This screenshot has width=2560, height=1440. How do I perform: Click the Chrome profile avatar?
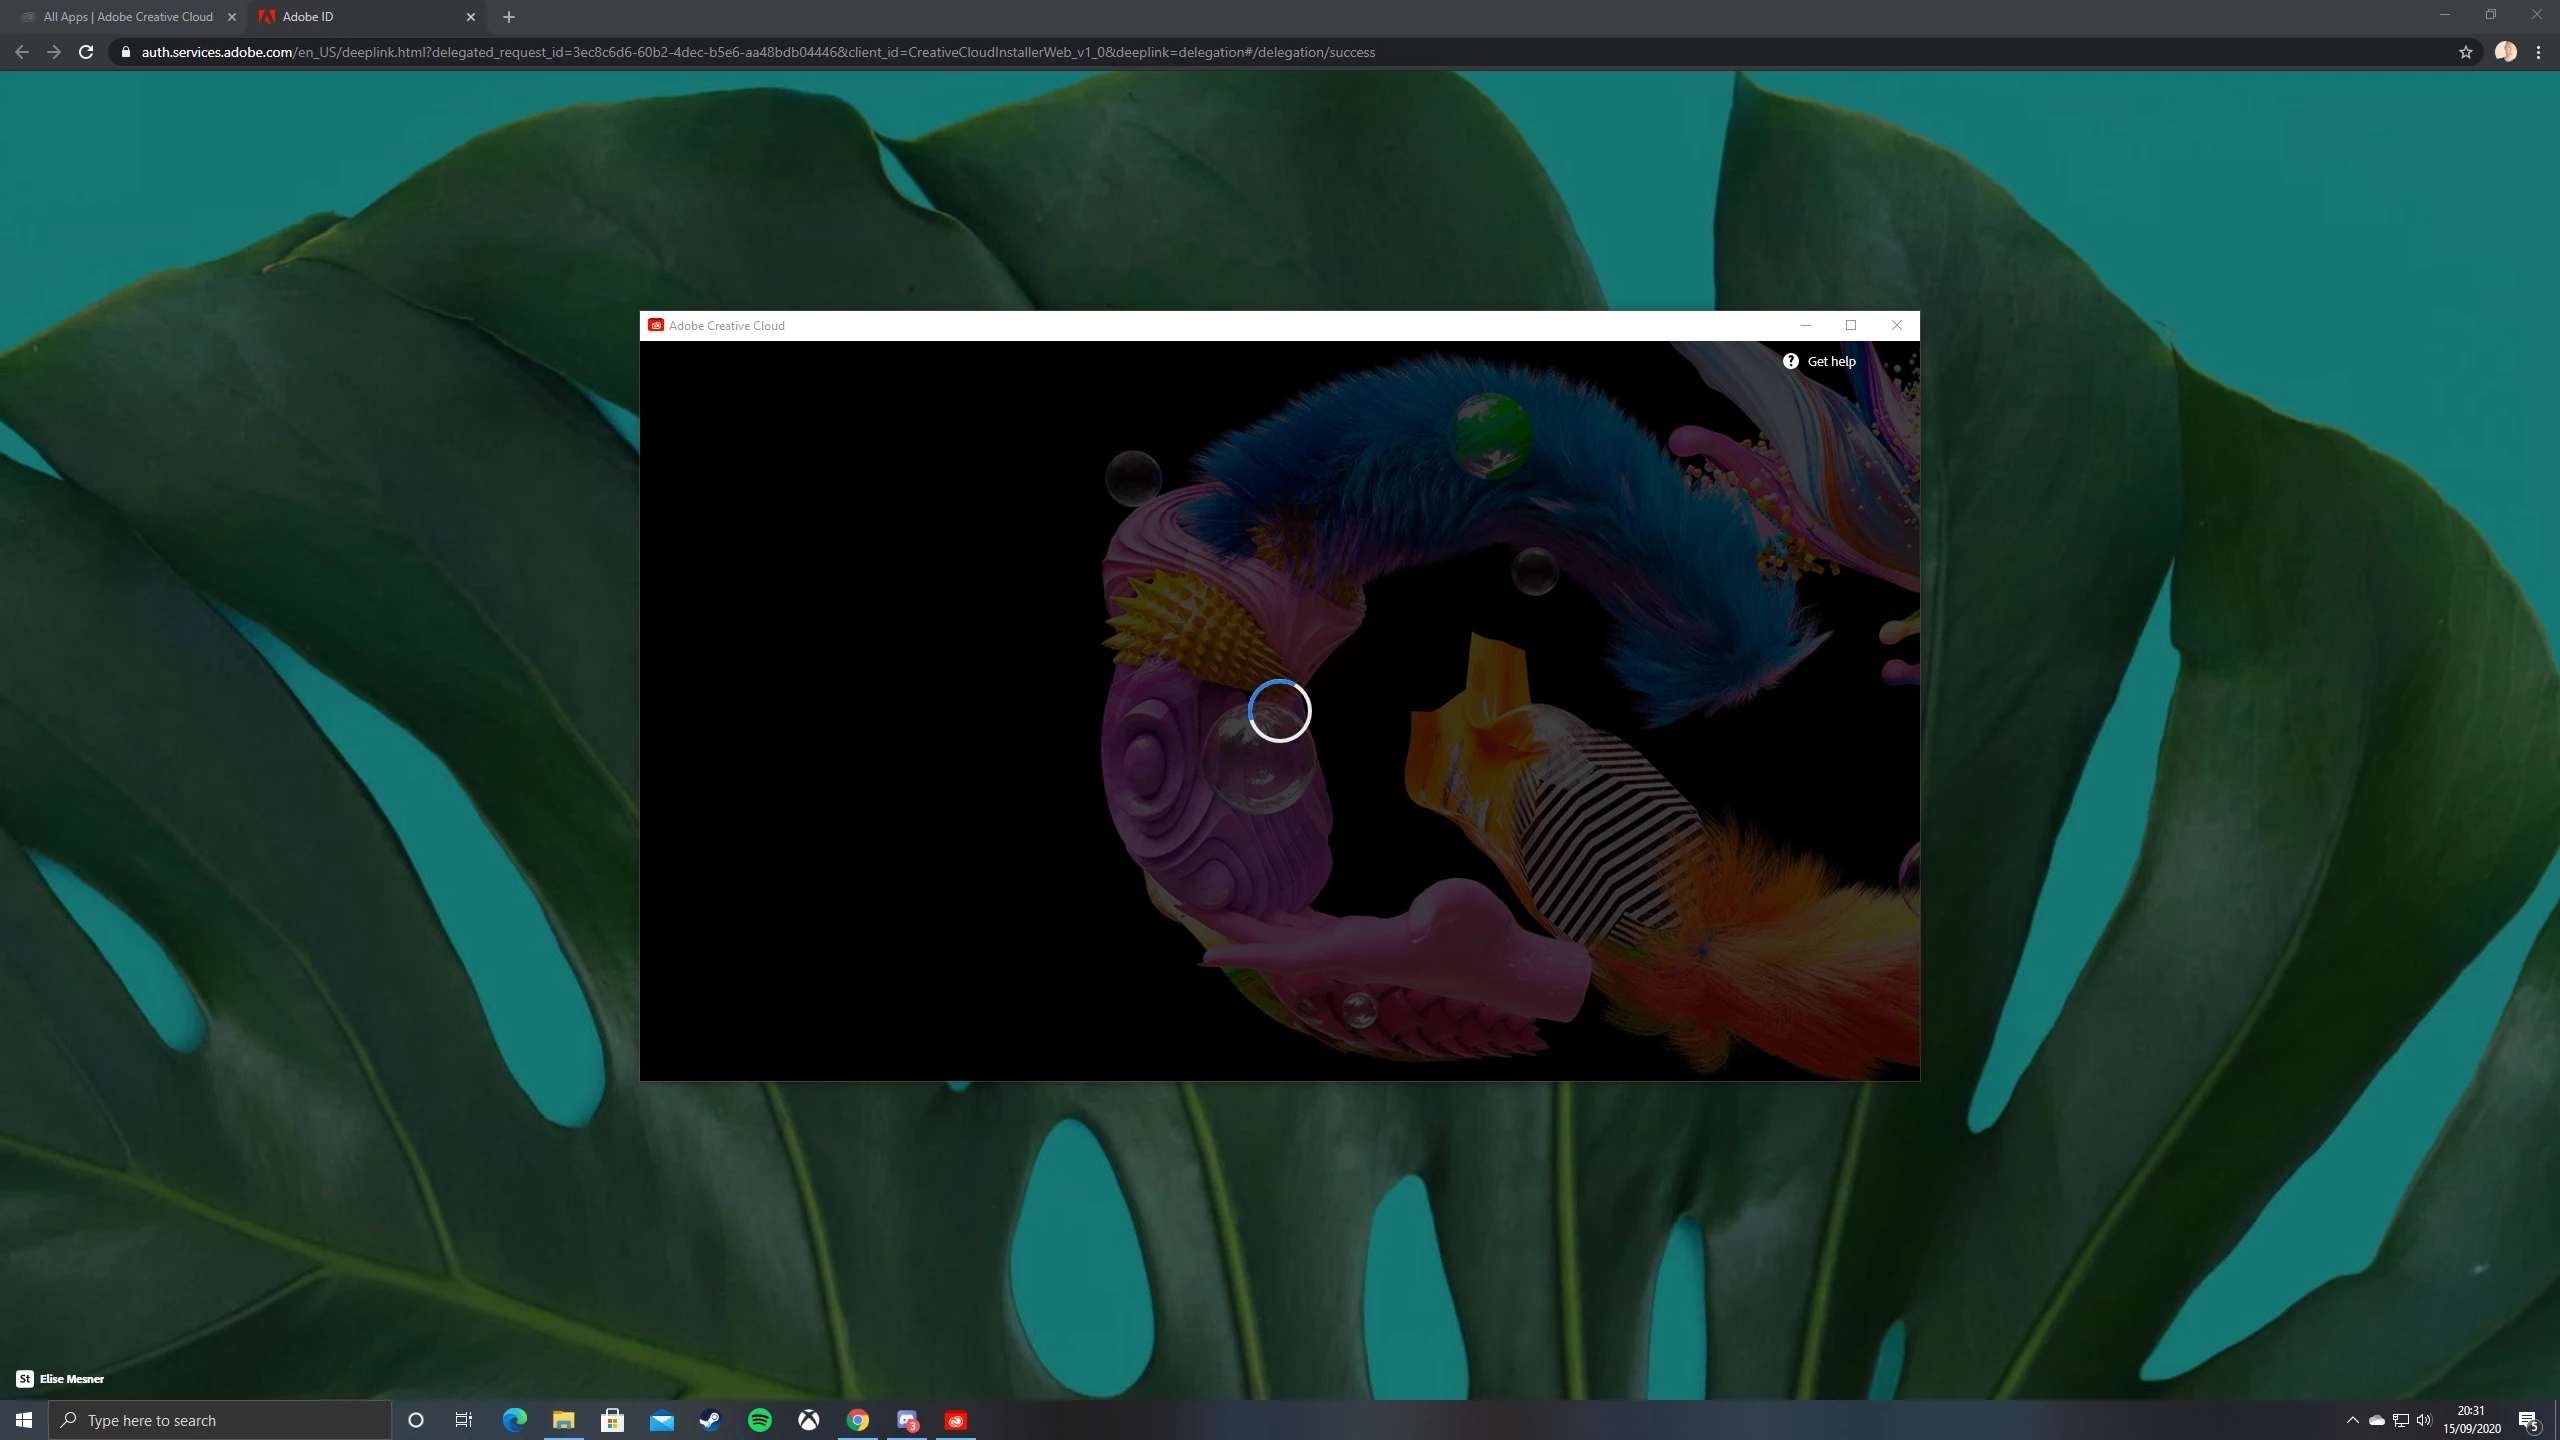pos(2505,52)
